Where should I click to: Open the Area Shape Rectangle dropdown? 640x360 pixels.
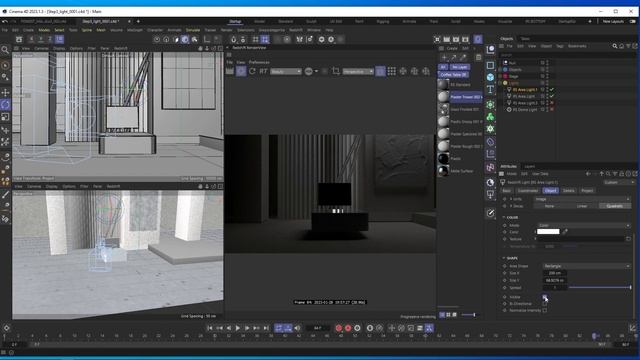click(587, 266)
